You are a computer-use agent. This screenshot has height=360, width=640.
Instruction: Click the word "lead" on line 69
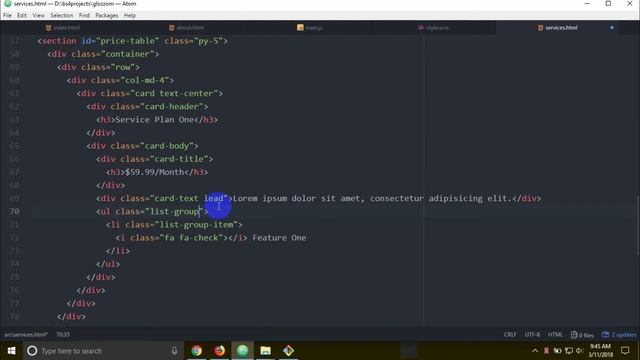pyautogui.click(x=213, y=198)
